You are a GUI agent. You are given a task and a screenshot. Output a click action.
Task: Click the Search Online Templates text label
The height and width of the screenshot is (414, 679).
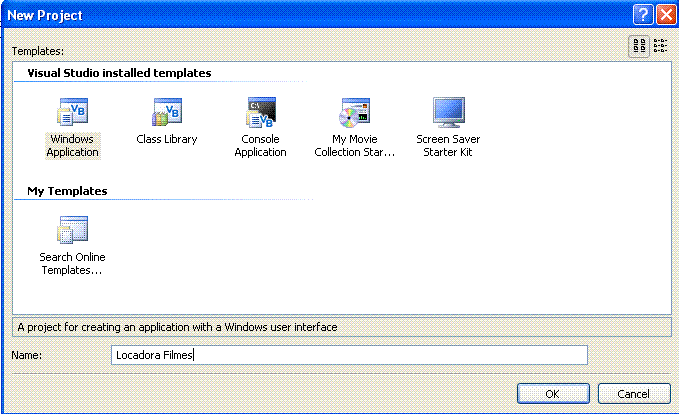72,264
